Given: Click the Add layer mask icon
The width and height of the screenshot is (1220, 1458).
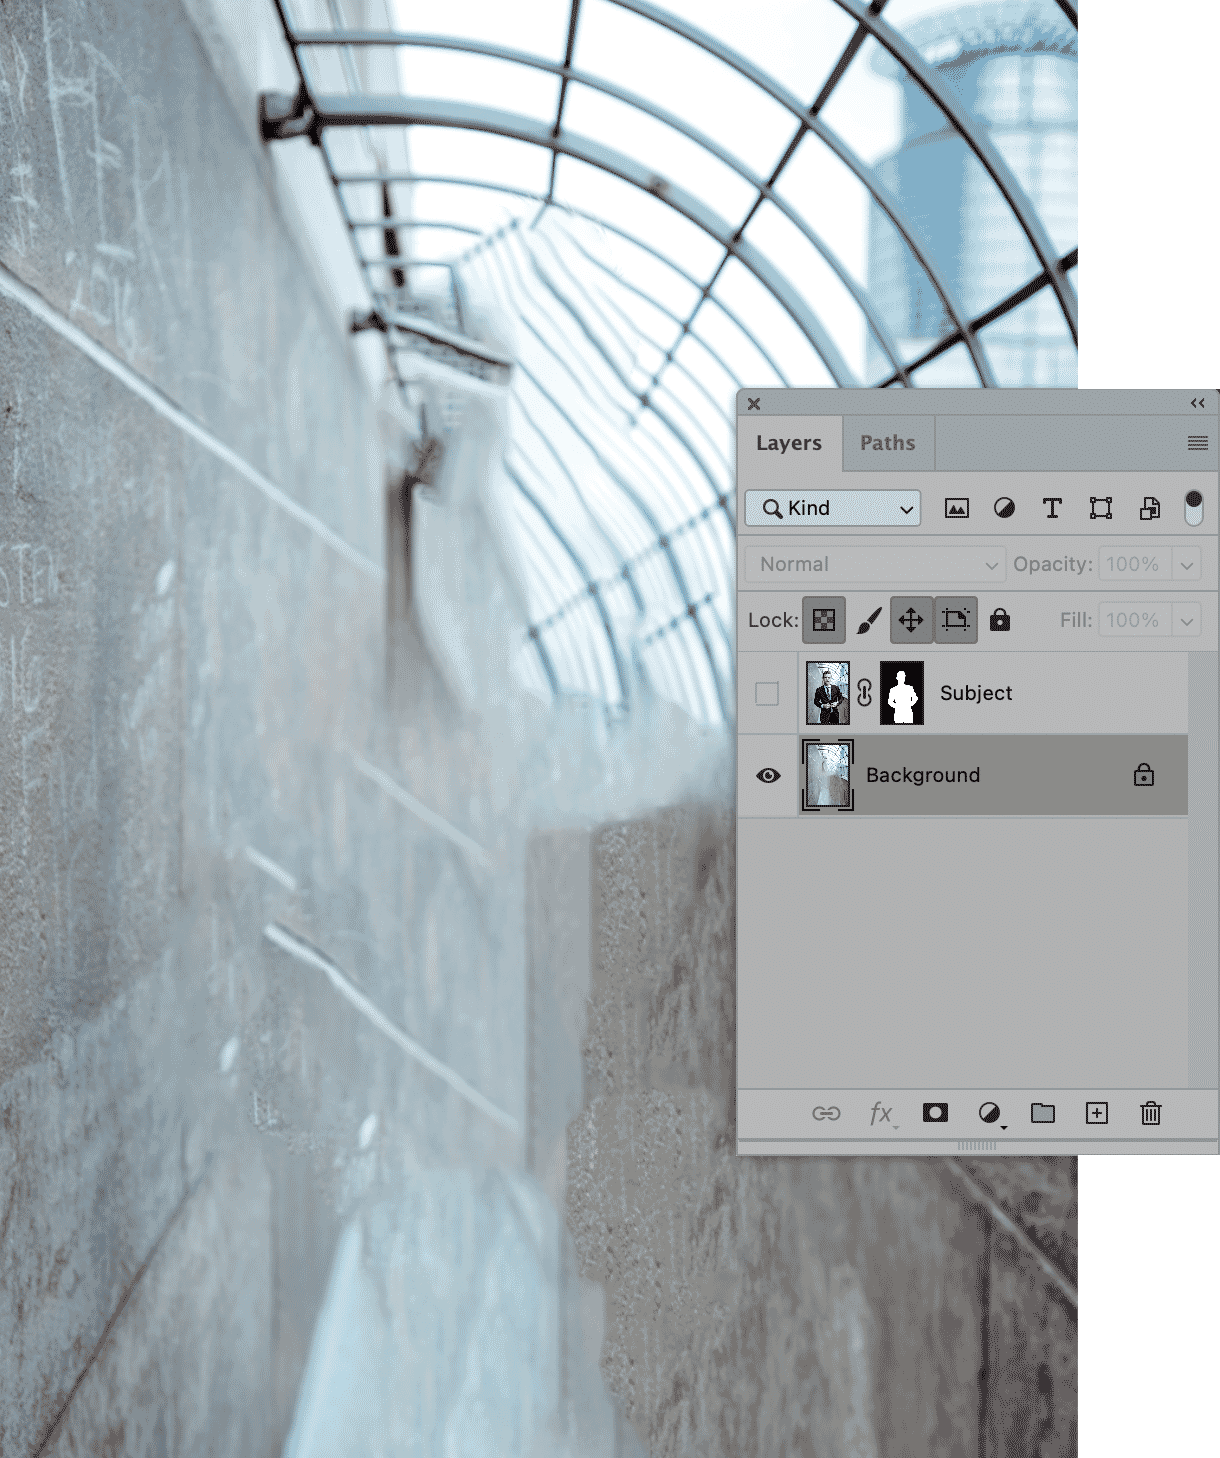Looking at the screenshot, I should pos(935,1113).
